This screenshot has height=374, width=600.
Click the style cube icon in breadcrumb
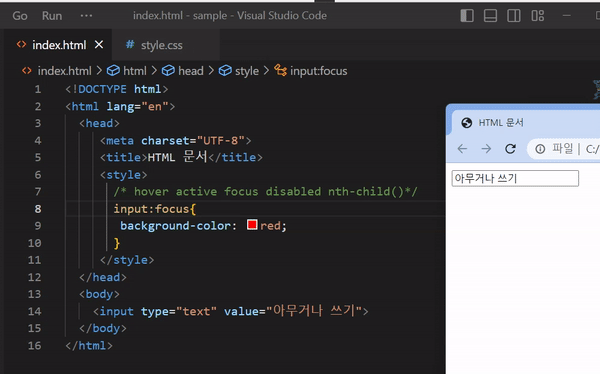[225, 70]
